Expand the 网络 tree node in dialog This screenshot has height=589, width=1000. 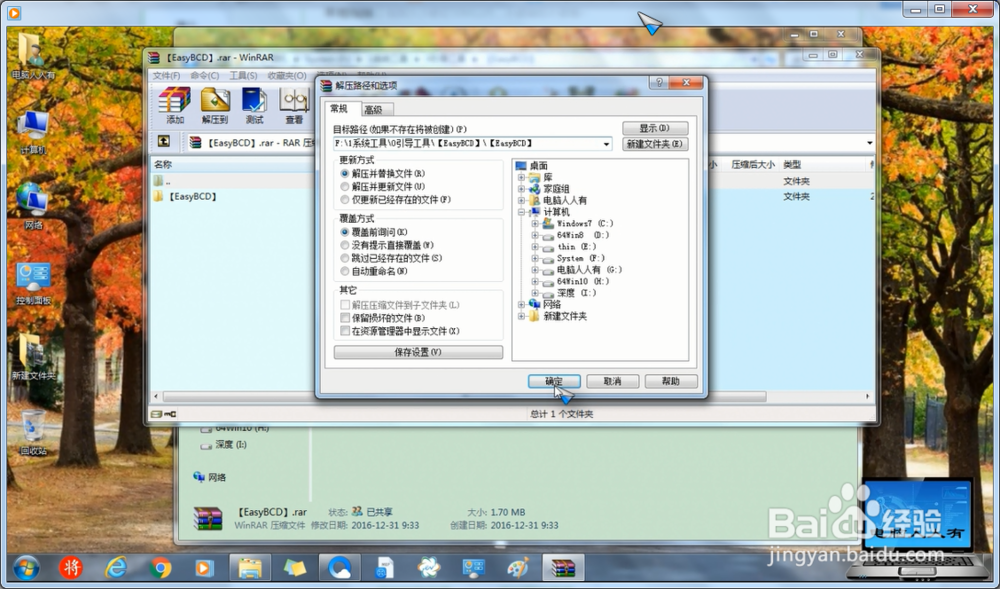(x=522, y=305)
